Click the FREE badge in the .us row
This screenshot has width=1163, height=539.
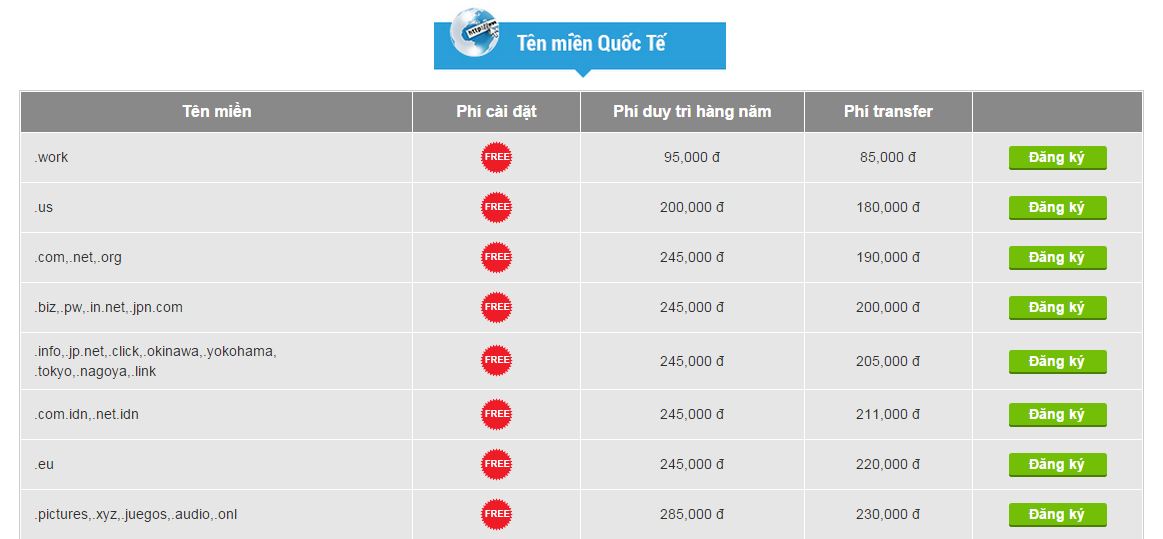pyautogui.click(x=496, y=207)
